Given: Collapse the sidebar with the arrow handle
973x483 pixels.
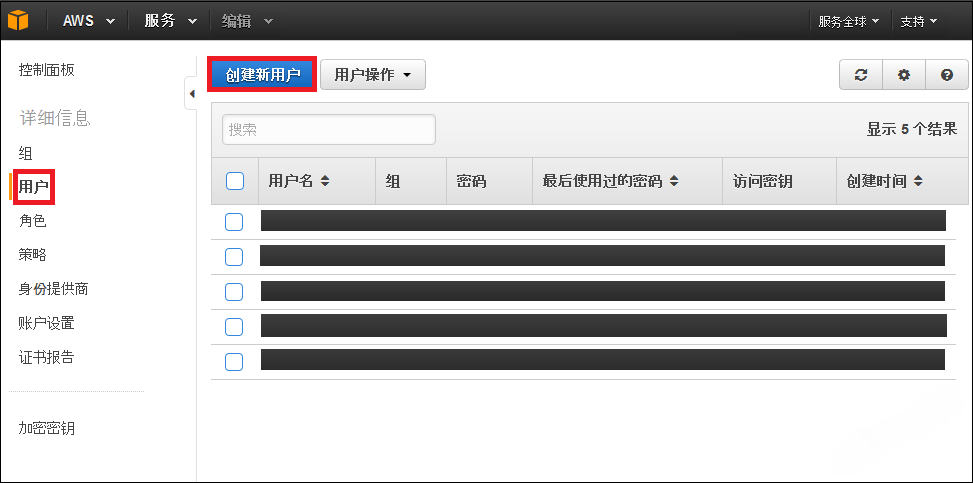Looking at the screenshot, I should [x=191, y=94].
